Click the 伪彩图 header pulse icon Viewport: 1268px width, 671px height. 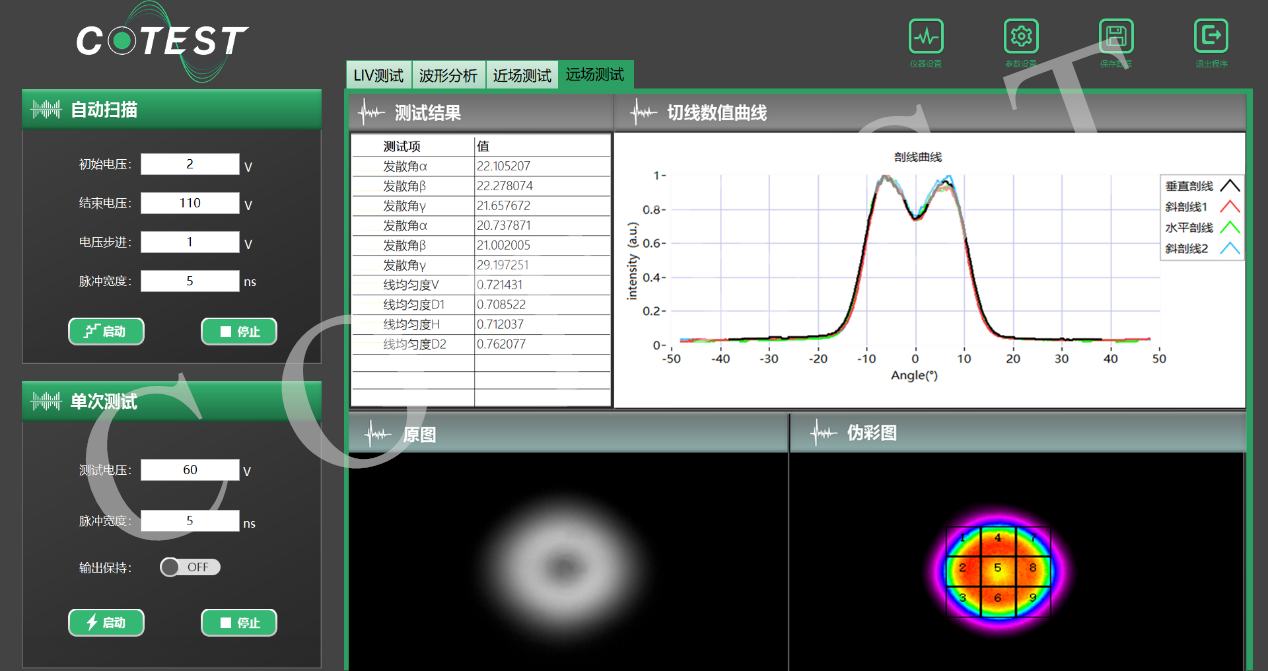(x=824, y=433)
